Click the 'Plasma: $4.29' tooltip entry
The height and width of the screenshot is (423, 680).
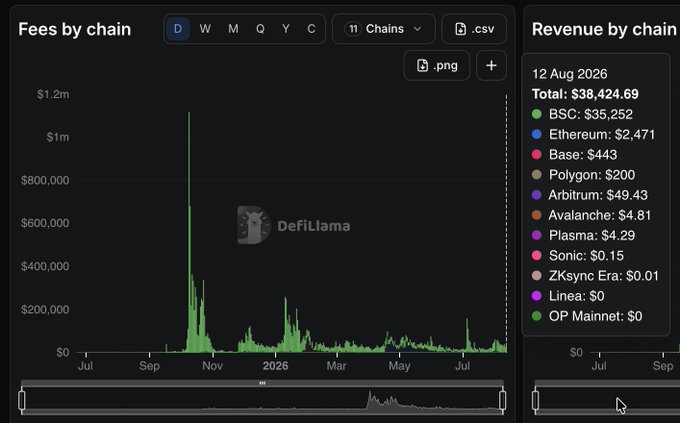click(x=592, y=235)
